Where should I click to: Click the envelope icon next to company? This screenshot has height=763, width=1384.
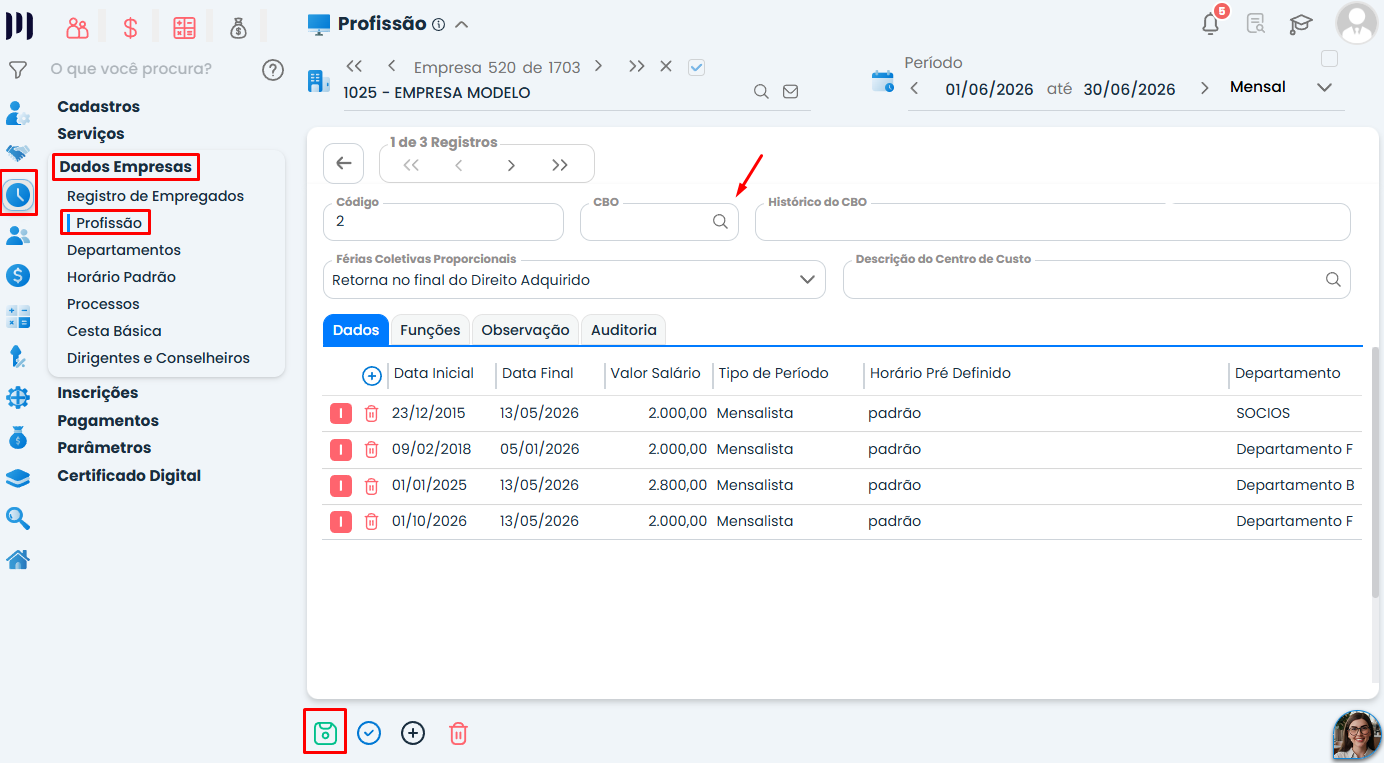(790, 92)
